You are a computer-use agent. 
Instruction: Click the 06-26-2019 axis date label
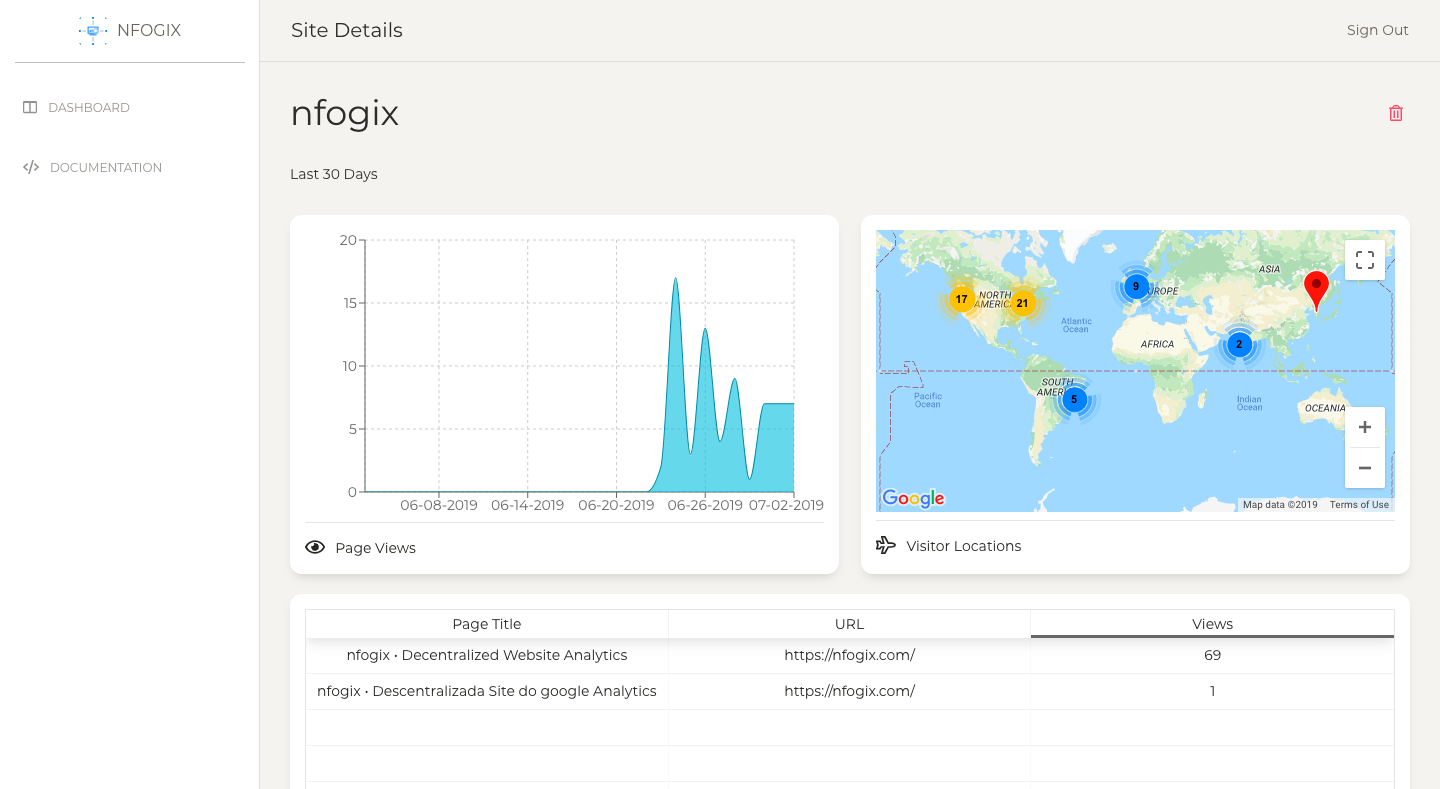click(705, 505)
